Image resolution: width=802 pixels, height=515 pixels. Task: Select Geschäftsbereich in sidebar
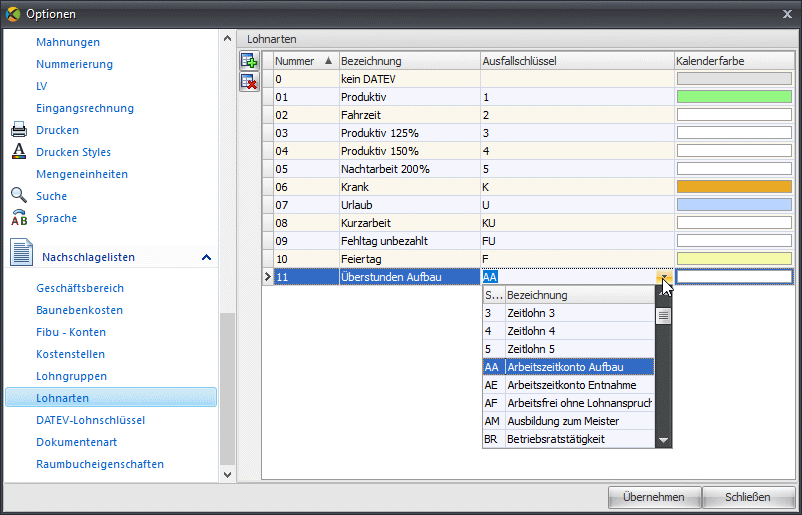[80, 288]
